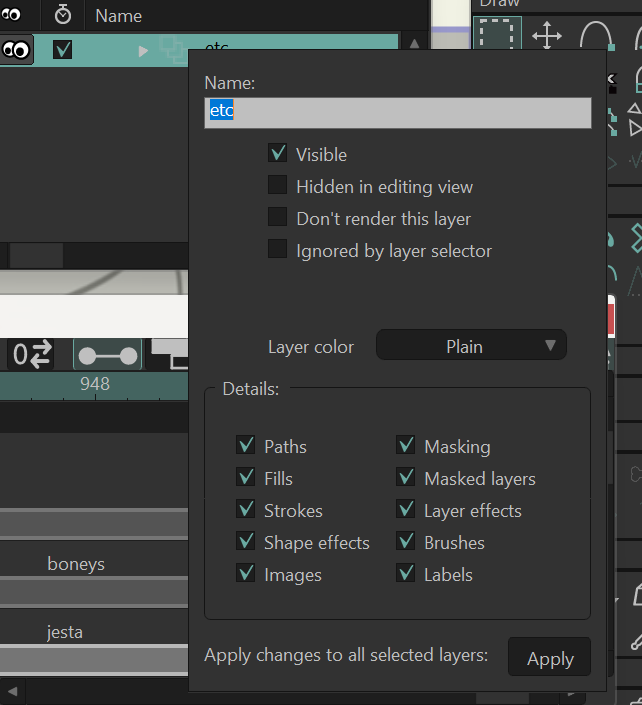The width and height of the screenshot is (642, 705).
Task: Click the onion skin two-dot connector icon
Action: [107, 356]
